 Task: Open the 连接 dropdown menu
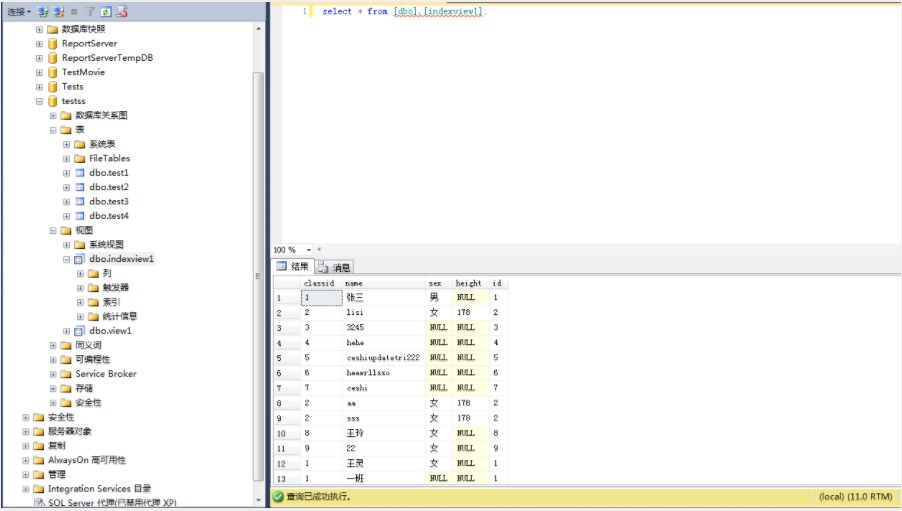point(18,12)
